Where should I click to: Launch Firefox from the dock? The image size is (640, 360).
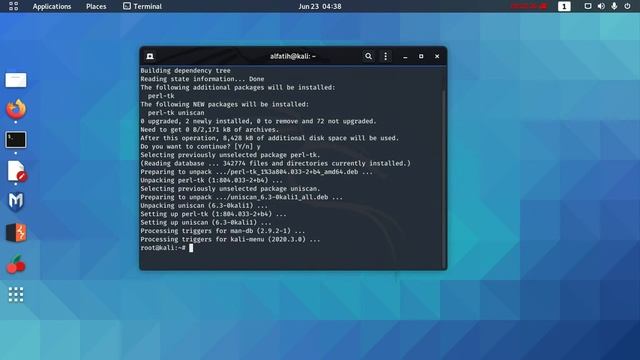[x=16, y=109]
